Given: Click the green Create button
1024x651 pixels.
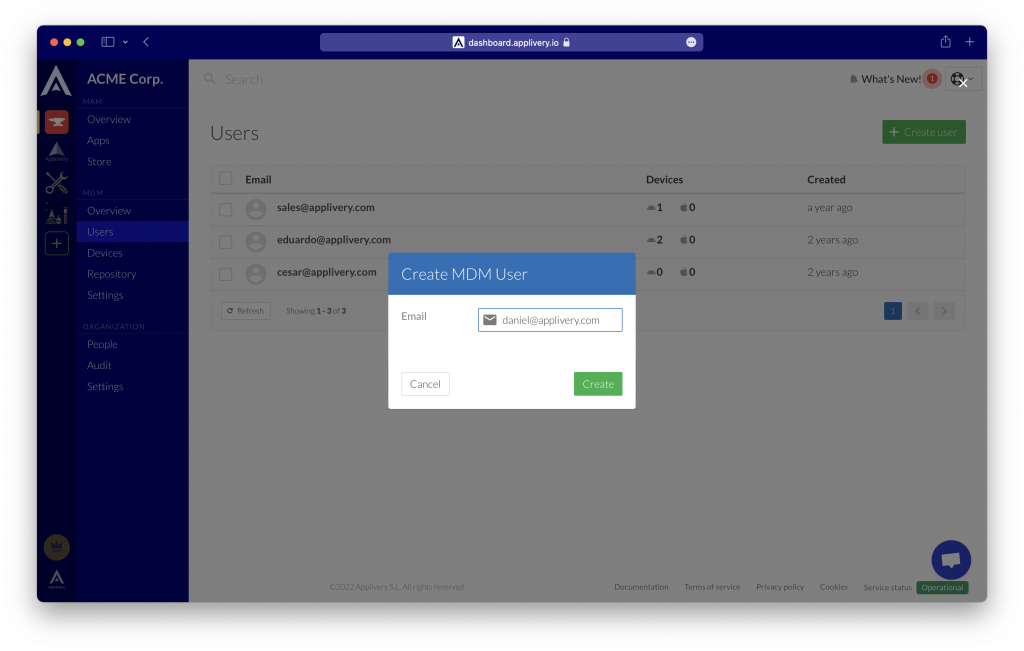Looking at the screenshot, I should coord(598,384).
